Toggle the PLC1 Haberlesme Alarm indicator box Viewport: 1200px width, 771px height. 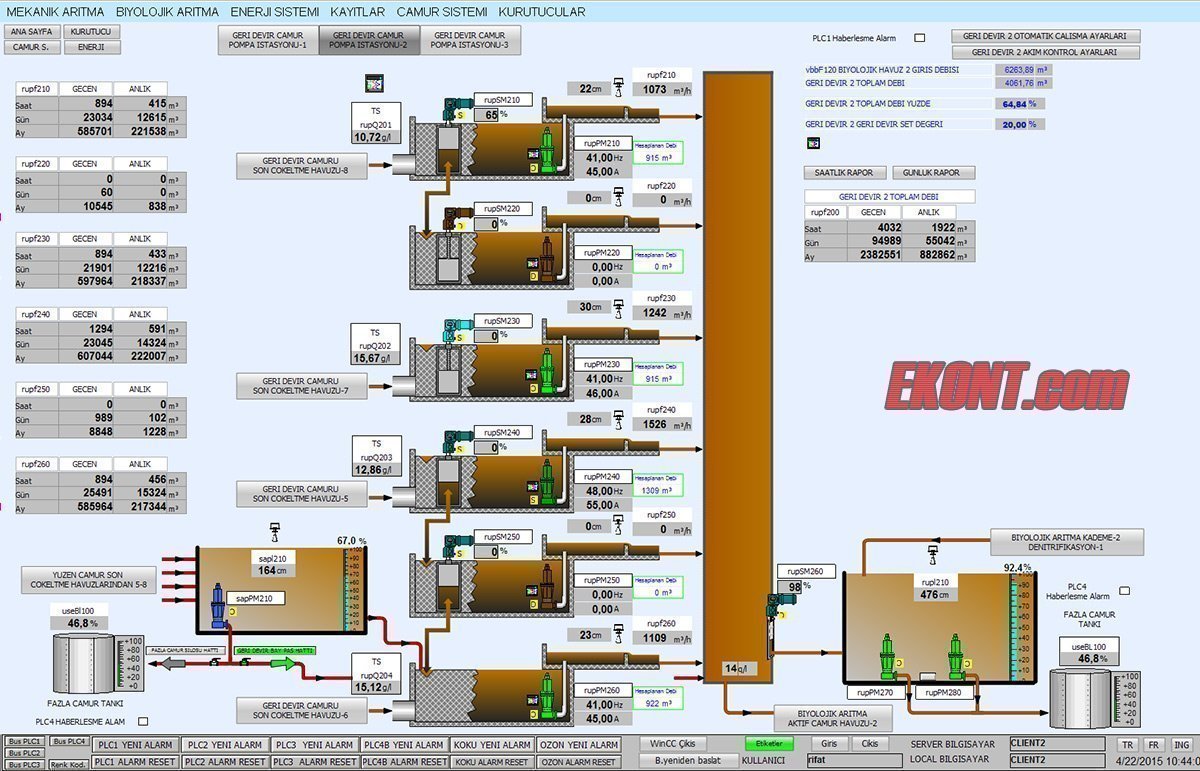(x=920, y=38)
